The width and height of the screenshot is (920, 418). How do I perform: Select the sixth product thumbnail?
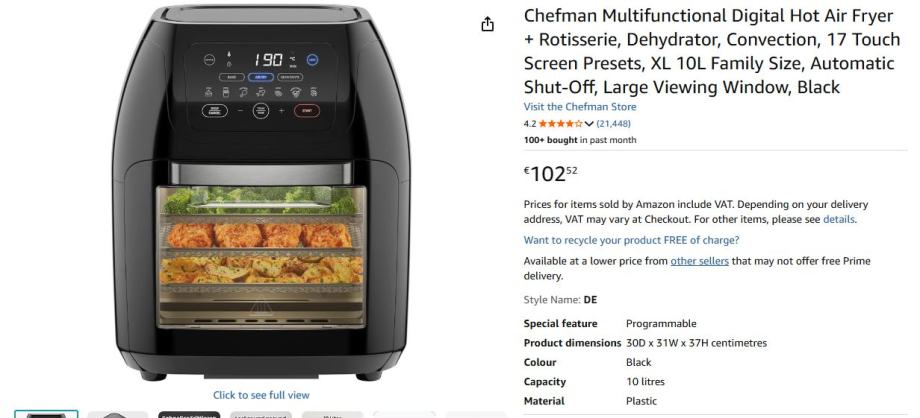point(404,414)
